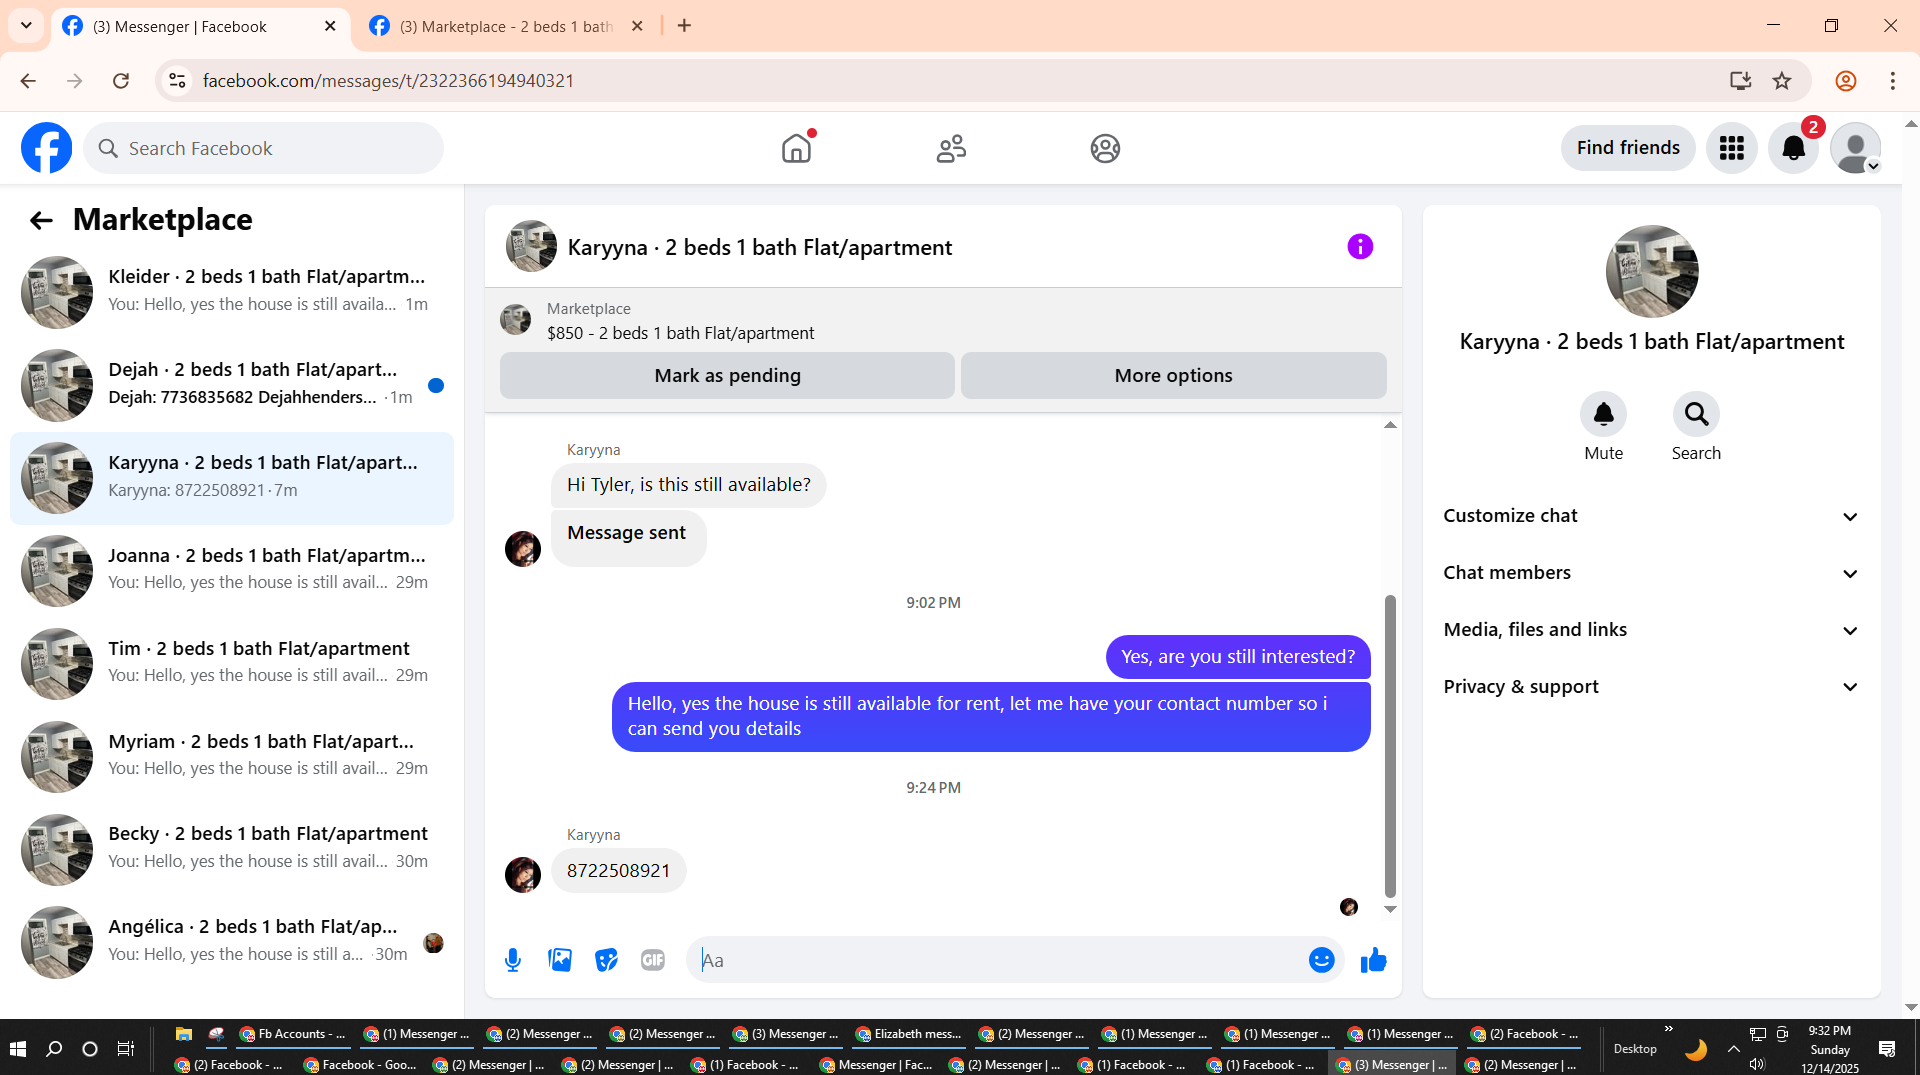Send a voice clip microphone icon

tap(513, 960)
